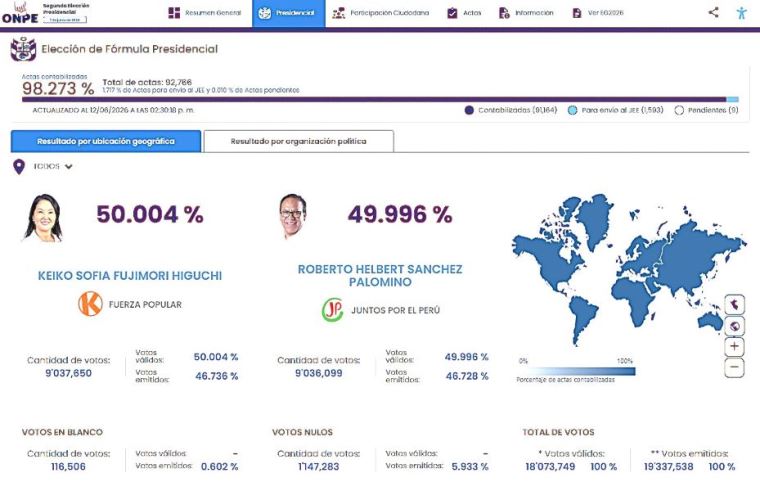Open the share icon
Viewport: 760px width, 491px height.
tap(713, 12)
